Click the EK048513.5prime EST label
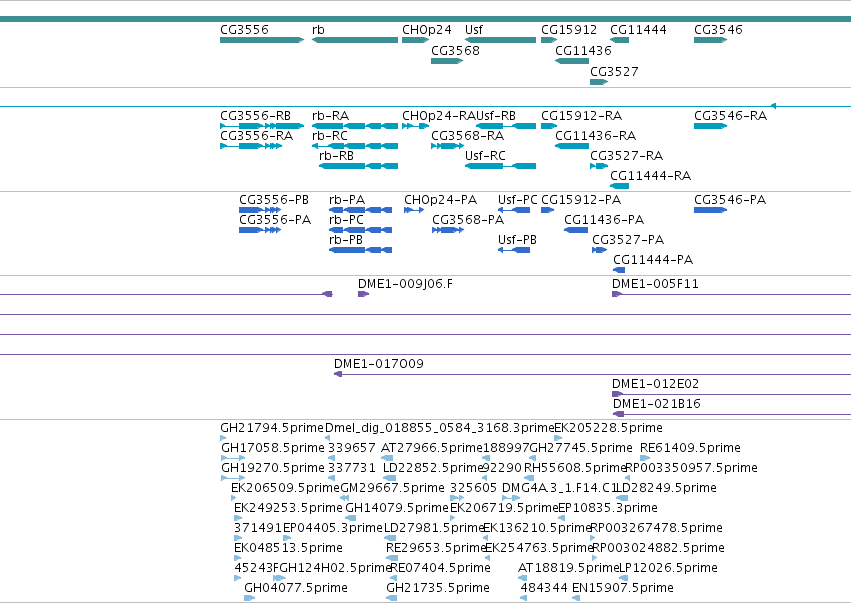This screenshot has width=851, height=603. coord(288,548)
